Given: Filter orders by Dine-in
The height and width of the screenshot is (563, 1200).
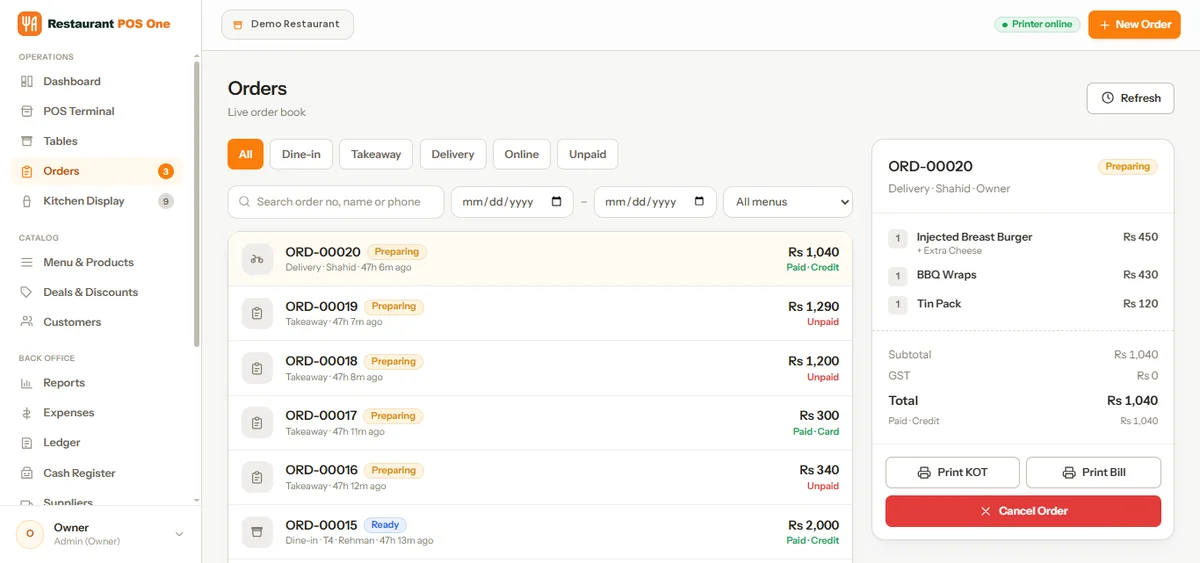Looking at the screenshot, I should tap(301, 154).
